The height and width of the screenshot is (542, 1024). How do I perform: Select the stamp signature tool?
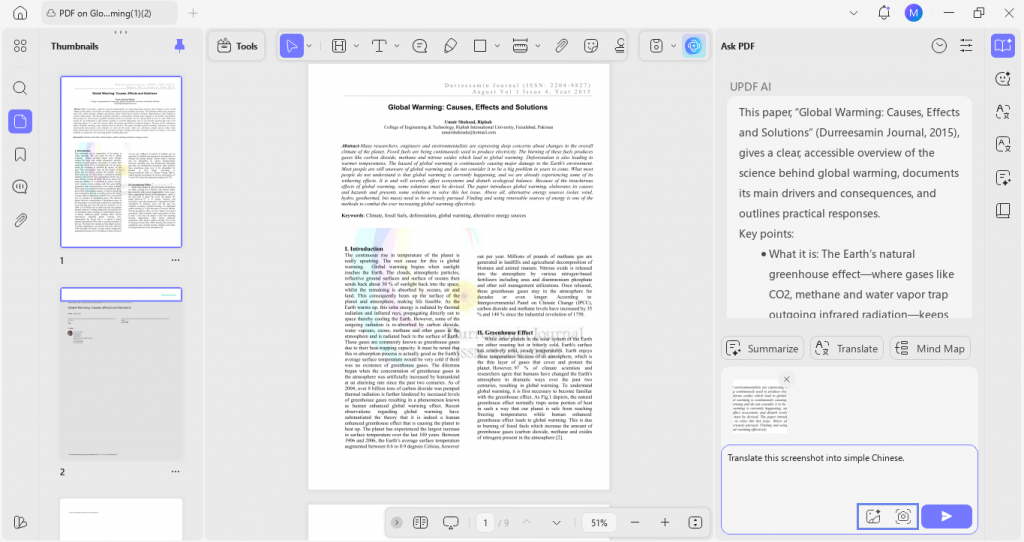tap(619, 46)
